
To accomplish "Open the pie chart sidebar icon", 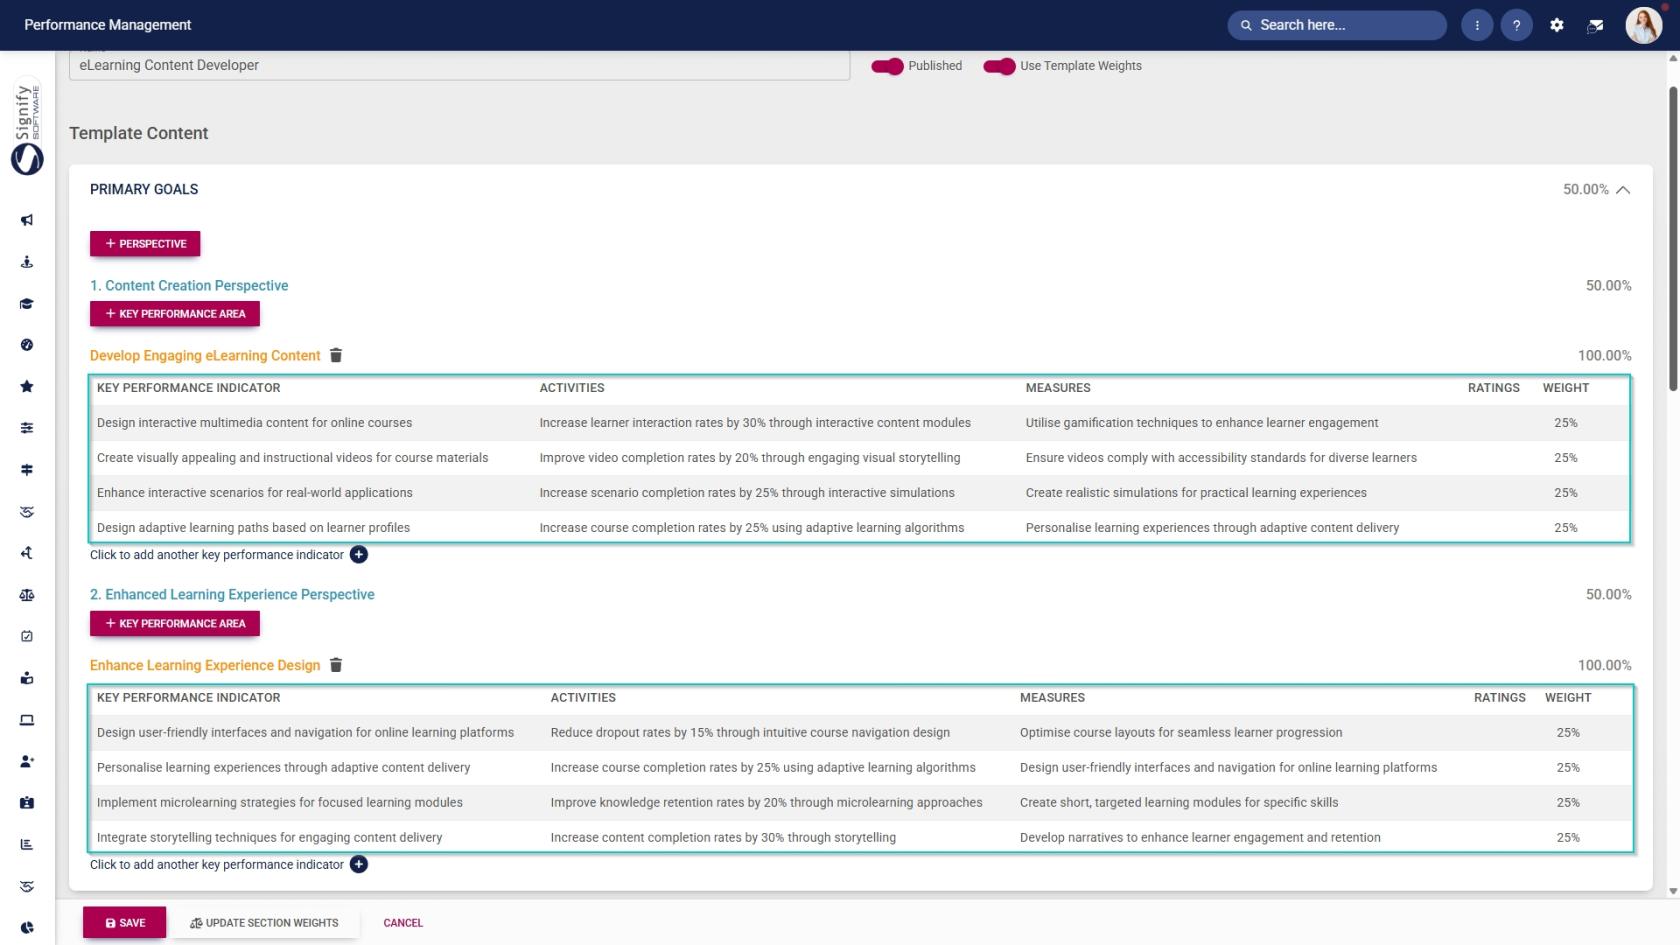I will pos(27,928).
